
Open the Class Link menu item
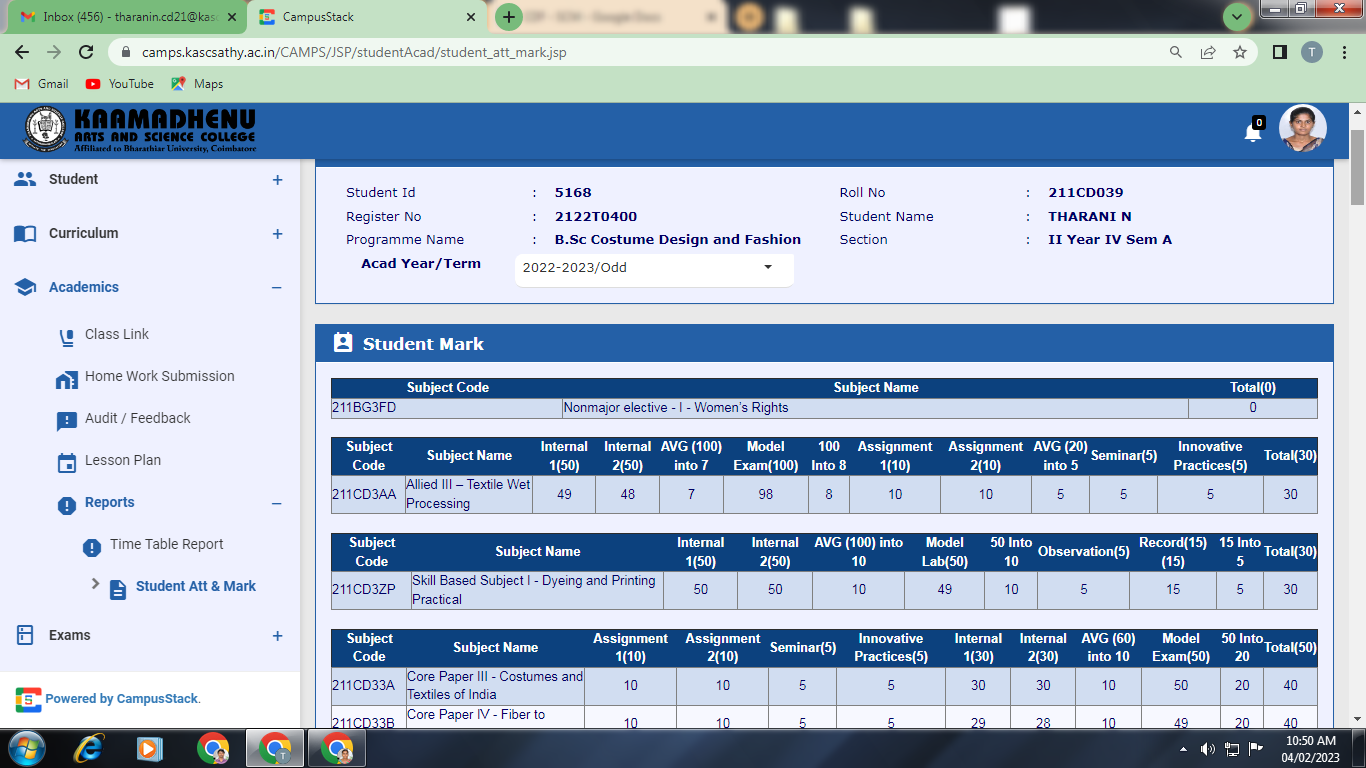[x=117, y=334]
